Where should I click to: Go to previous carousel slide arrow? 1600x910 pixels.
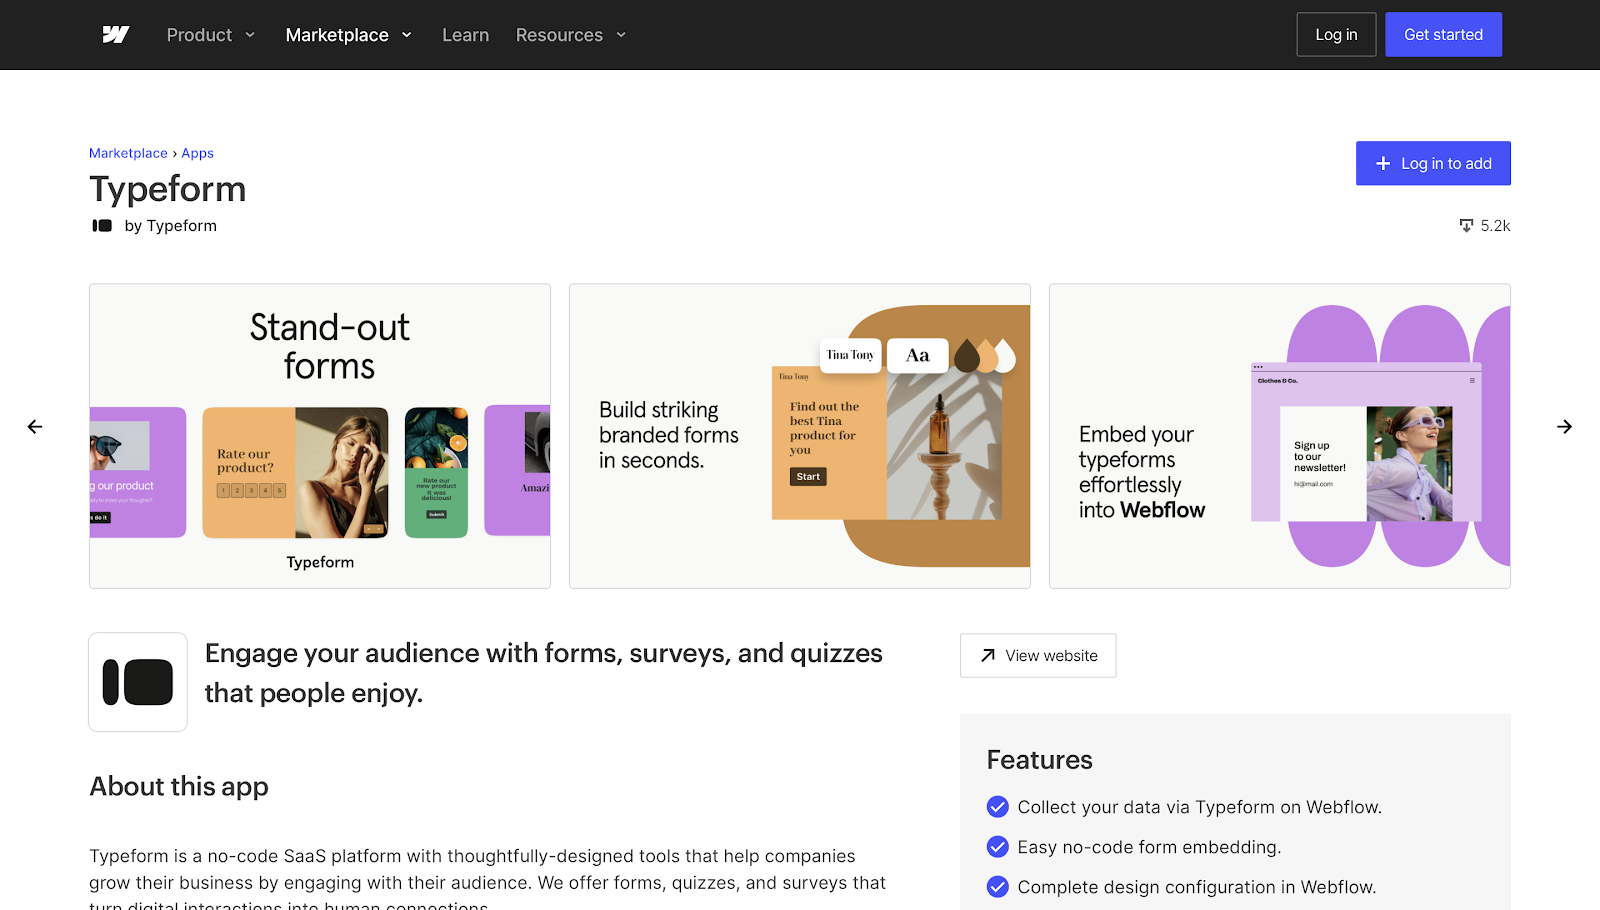pyautogui.click(x=35, y=427)
